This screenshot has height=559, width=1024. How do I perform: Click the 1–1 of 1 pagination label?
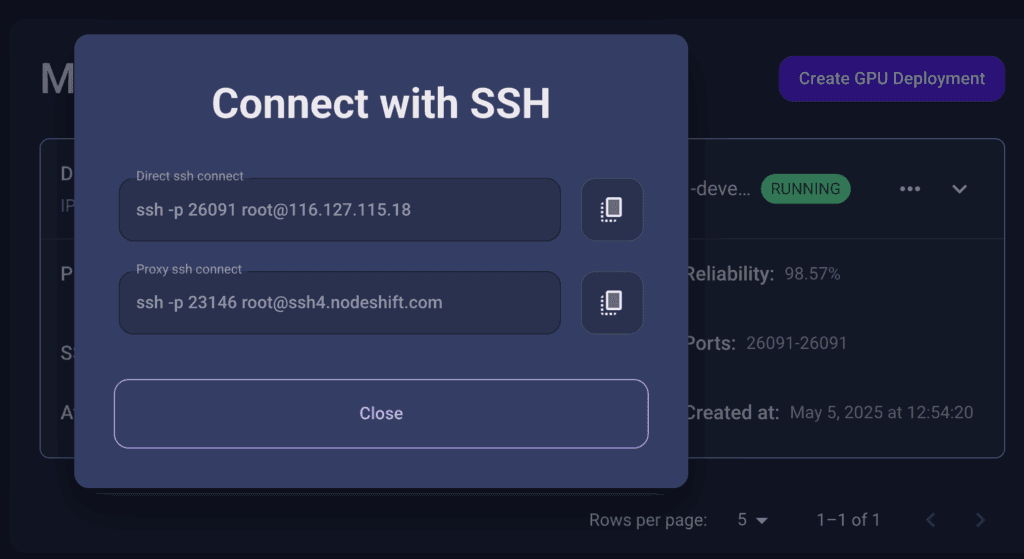pos(848,520)
